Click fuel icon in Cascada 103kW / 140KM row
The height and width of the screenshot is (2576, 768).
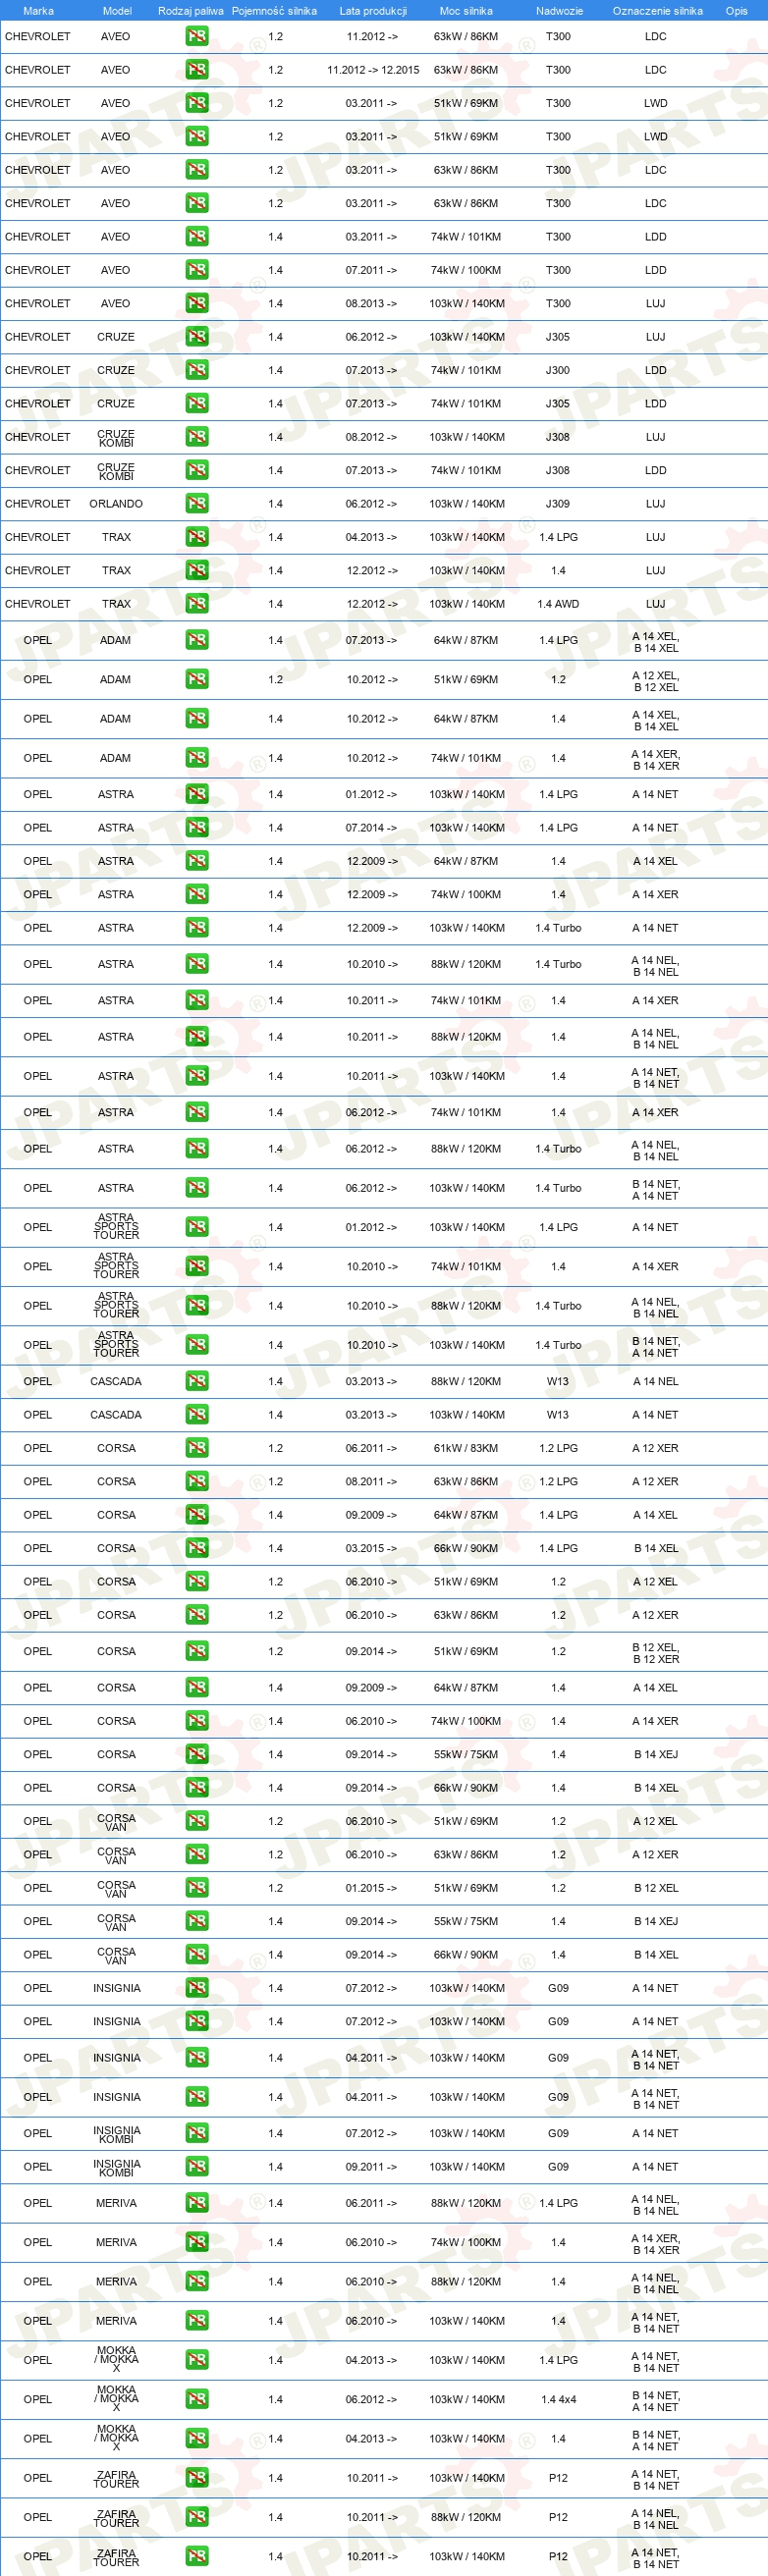coord(197,1415)
